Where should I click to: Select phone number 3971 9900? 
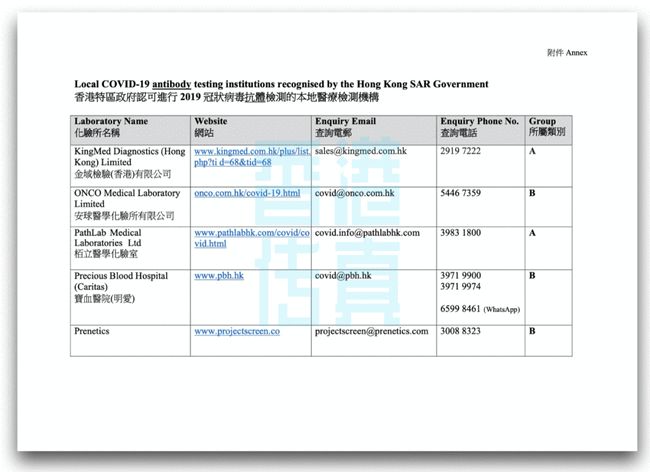point(460,276)
